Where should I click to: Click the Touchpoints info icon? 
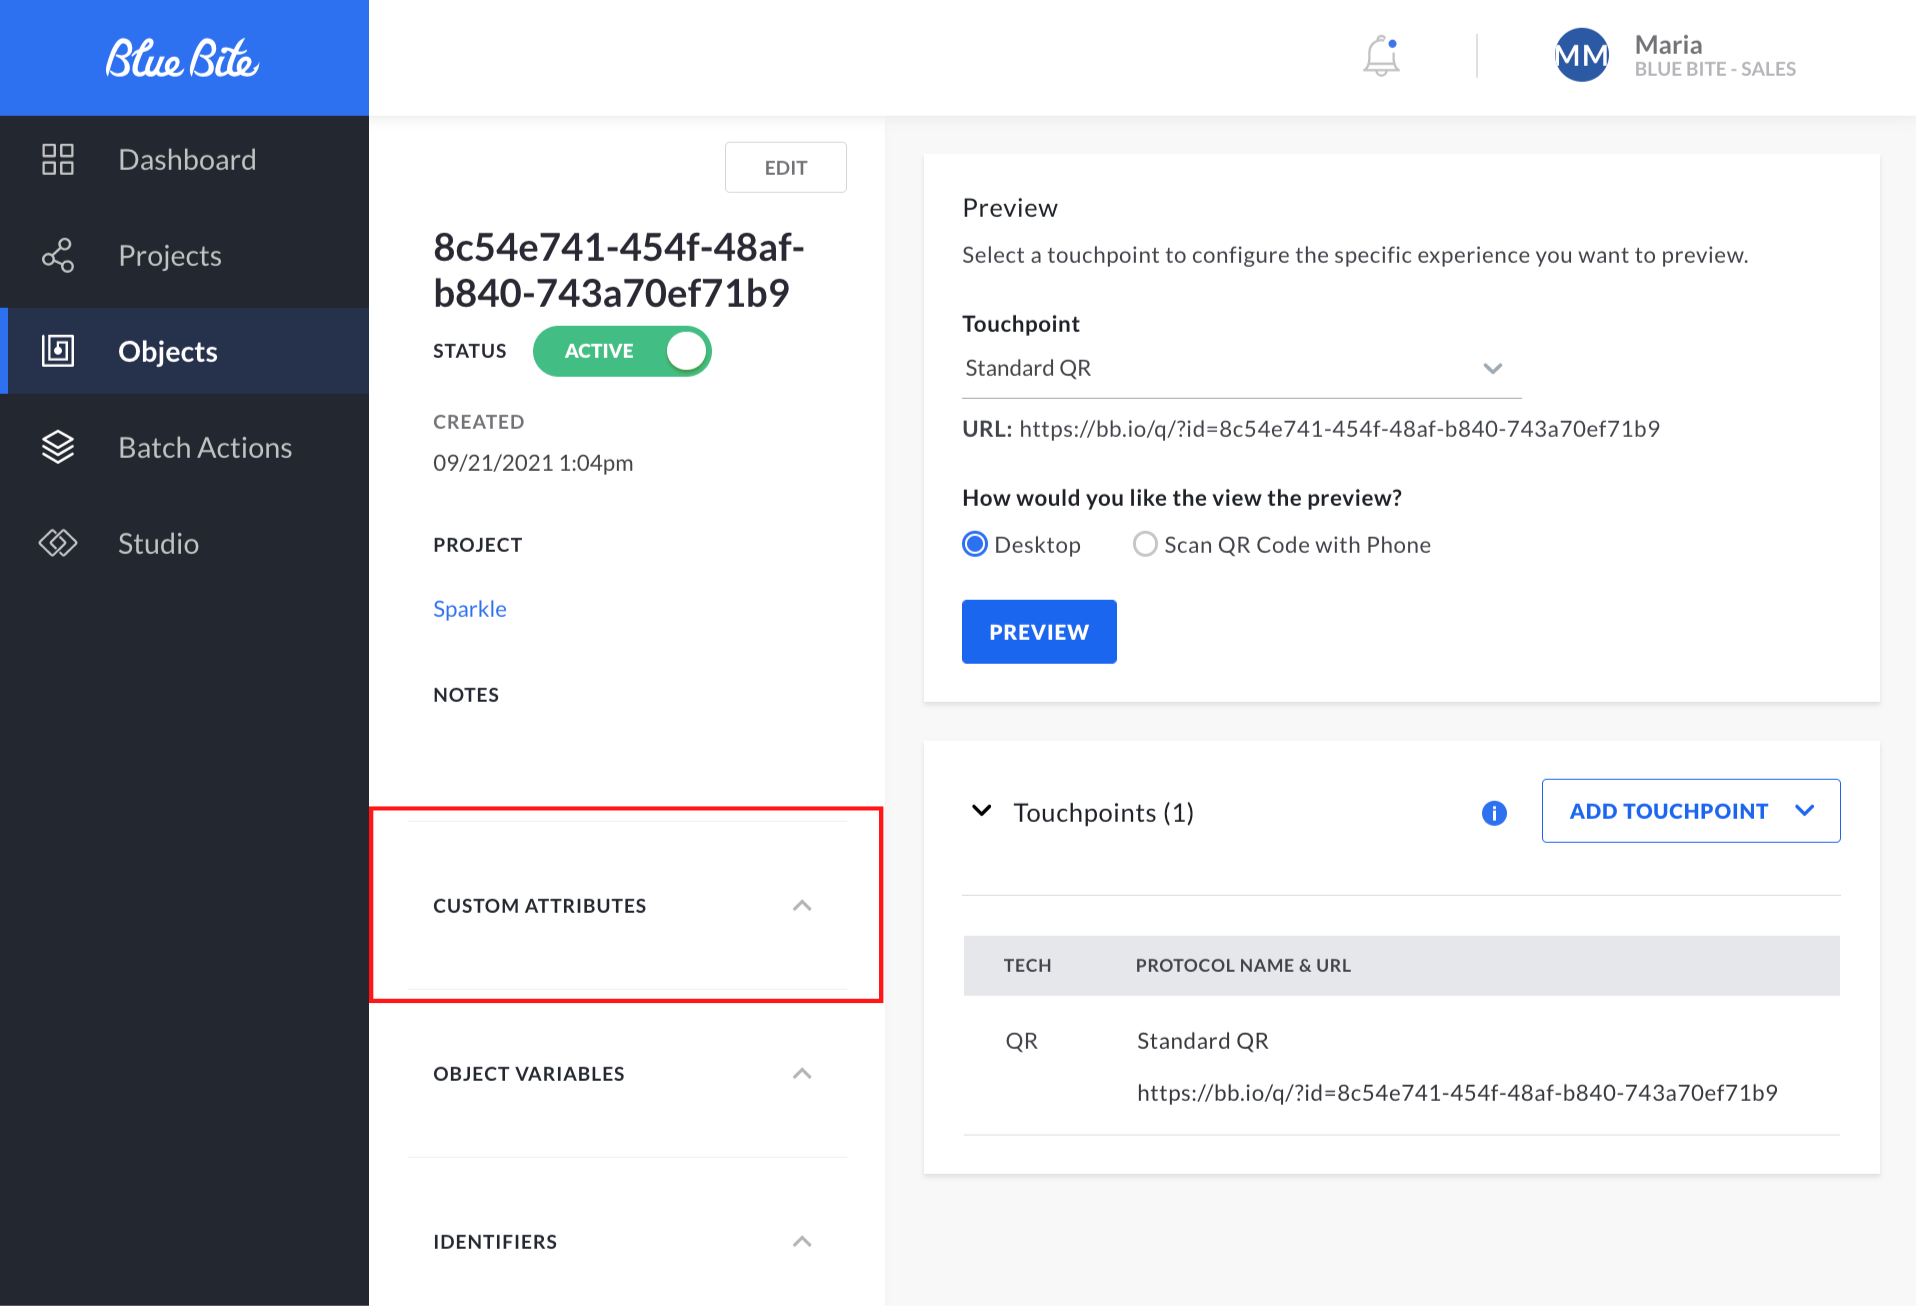1493,813
